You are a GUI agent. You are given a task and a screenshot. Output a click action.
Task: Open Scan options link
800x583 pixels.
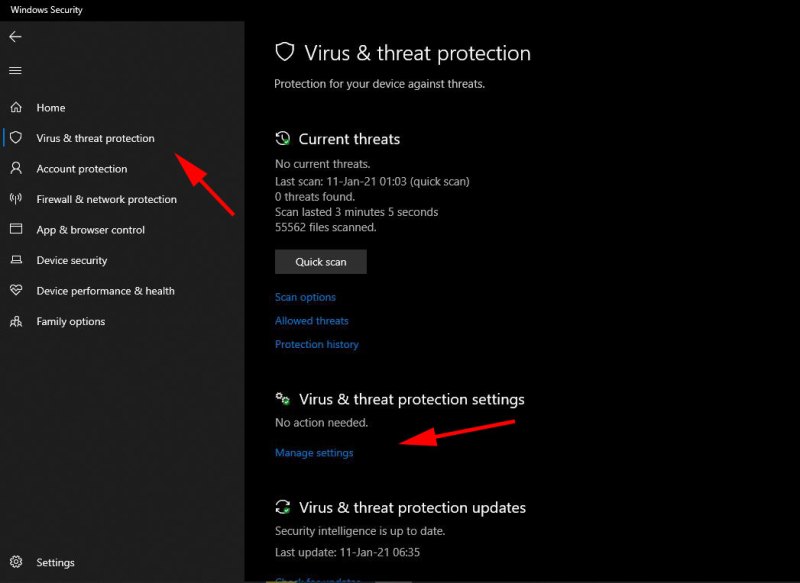305,297
